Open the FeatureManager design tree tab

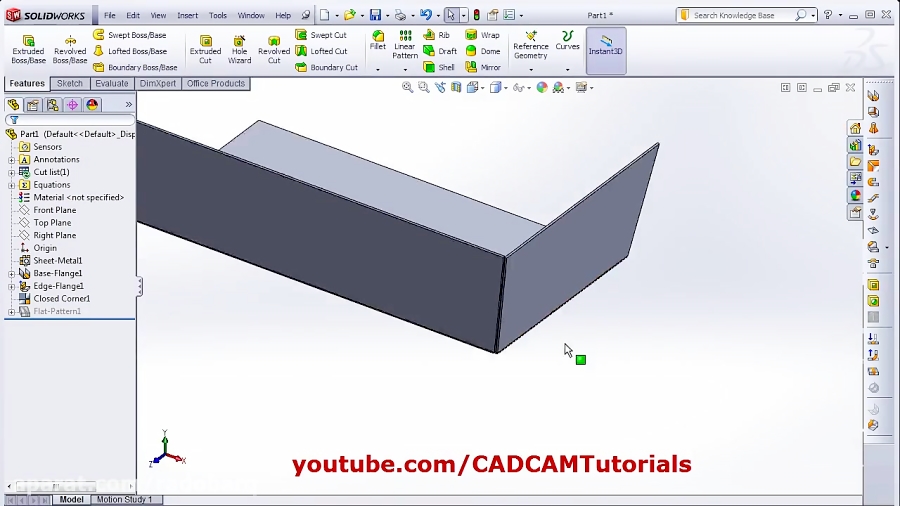pyautogui.click(x=13, y=104)
